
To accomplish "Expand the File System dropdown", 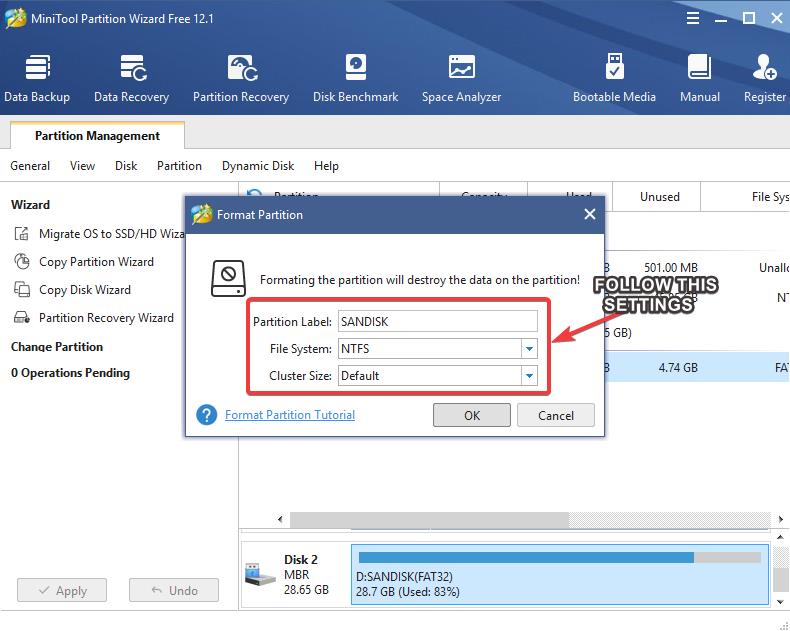I will (x=529, y=349).
